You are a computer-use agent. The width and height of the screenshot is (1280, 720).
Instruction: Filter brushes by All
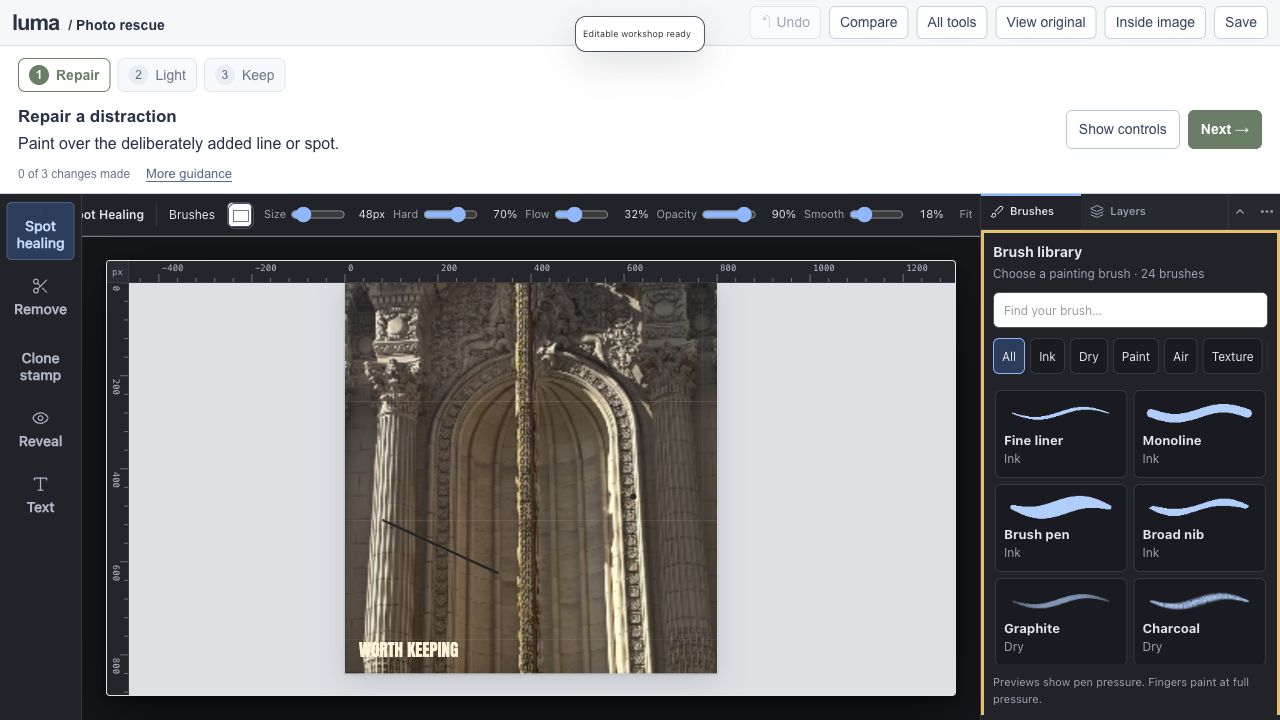click(x=1008, y=356)
